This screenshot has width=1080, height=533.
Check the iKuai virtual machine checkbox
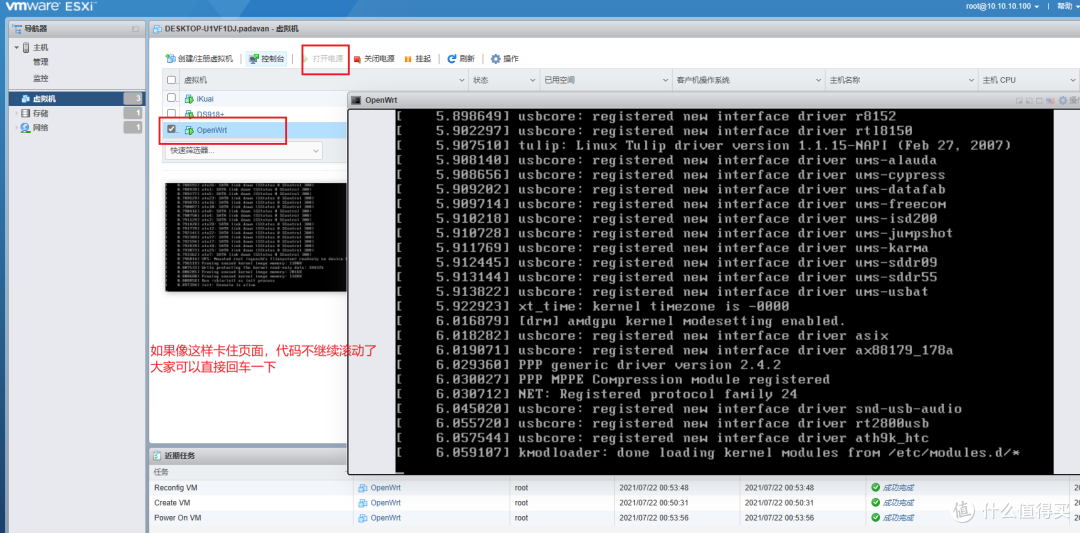(172, 98)
